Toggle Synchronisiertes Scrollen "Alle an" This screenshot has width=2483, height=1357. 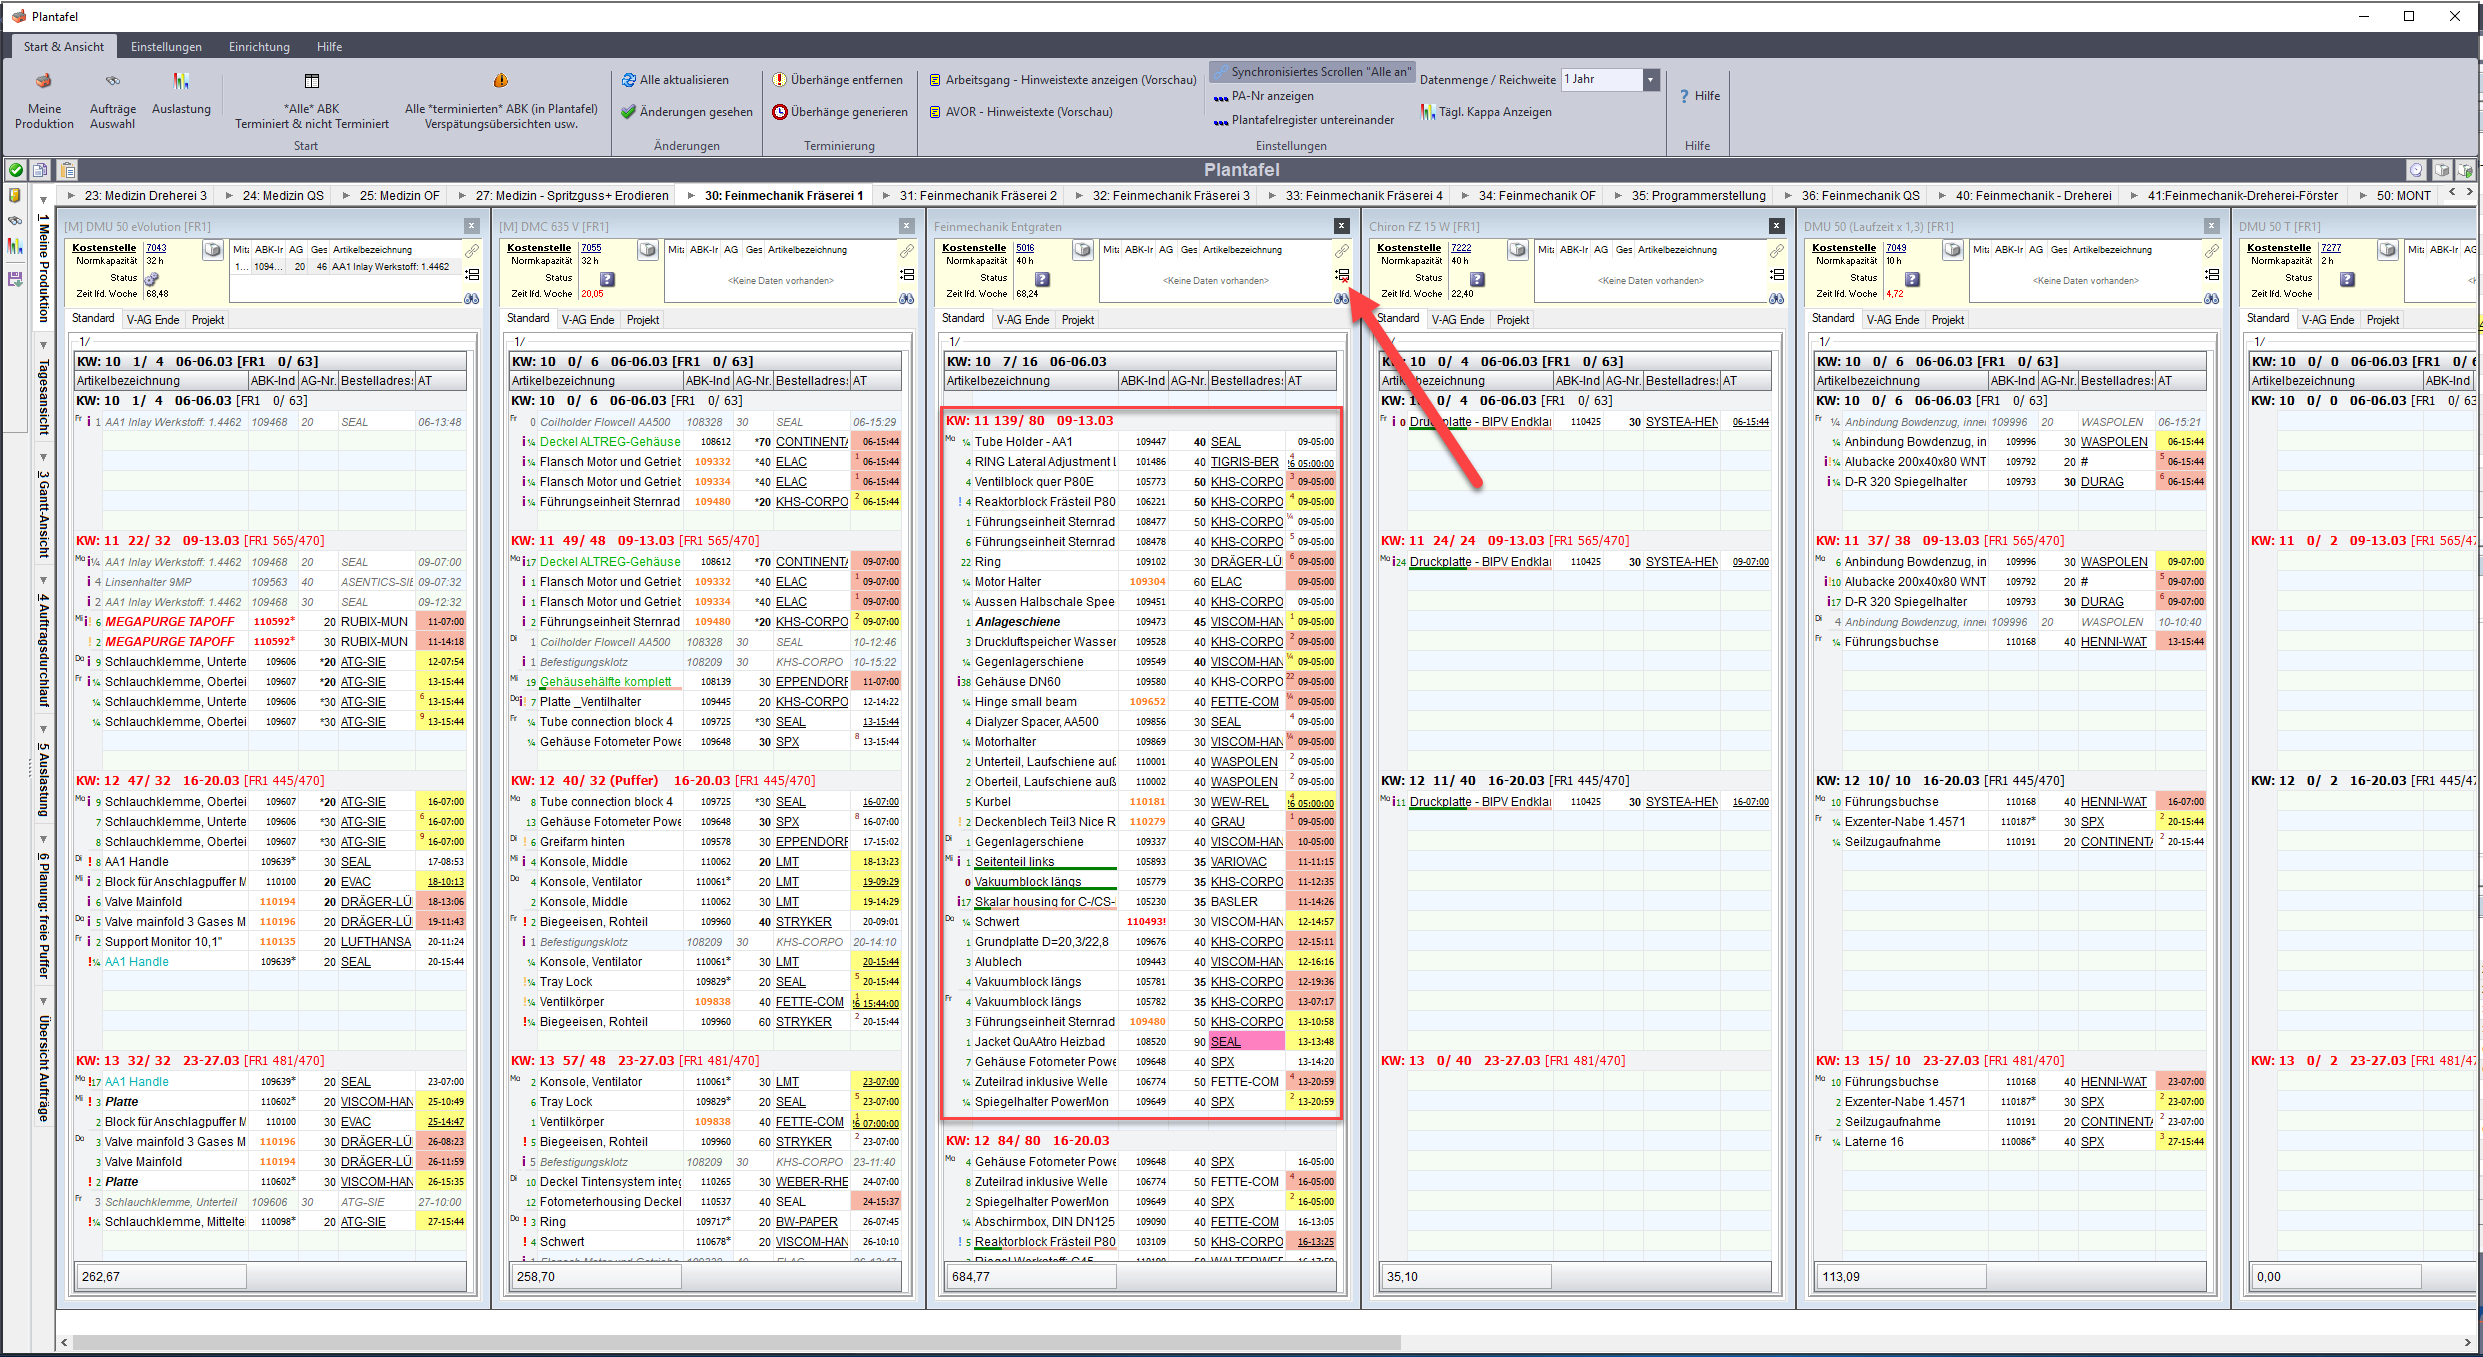point(1311,72)
